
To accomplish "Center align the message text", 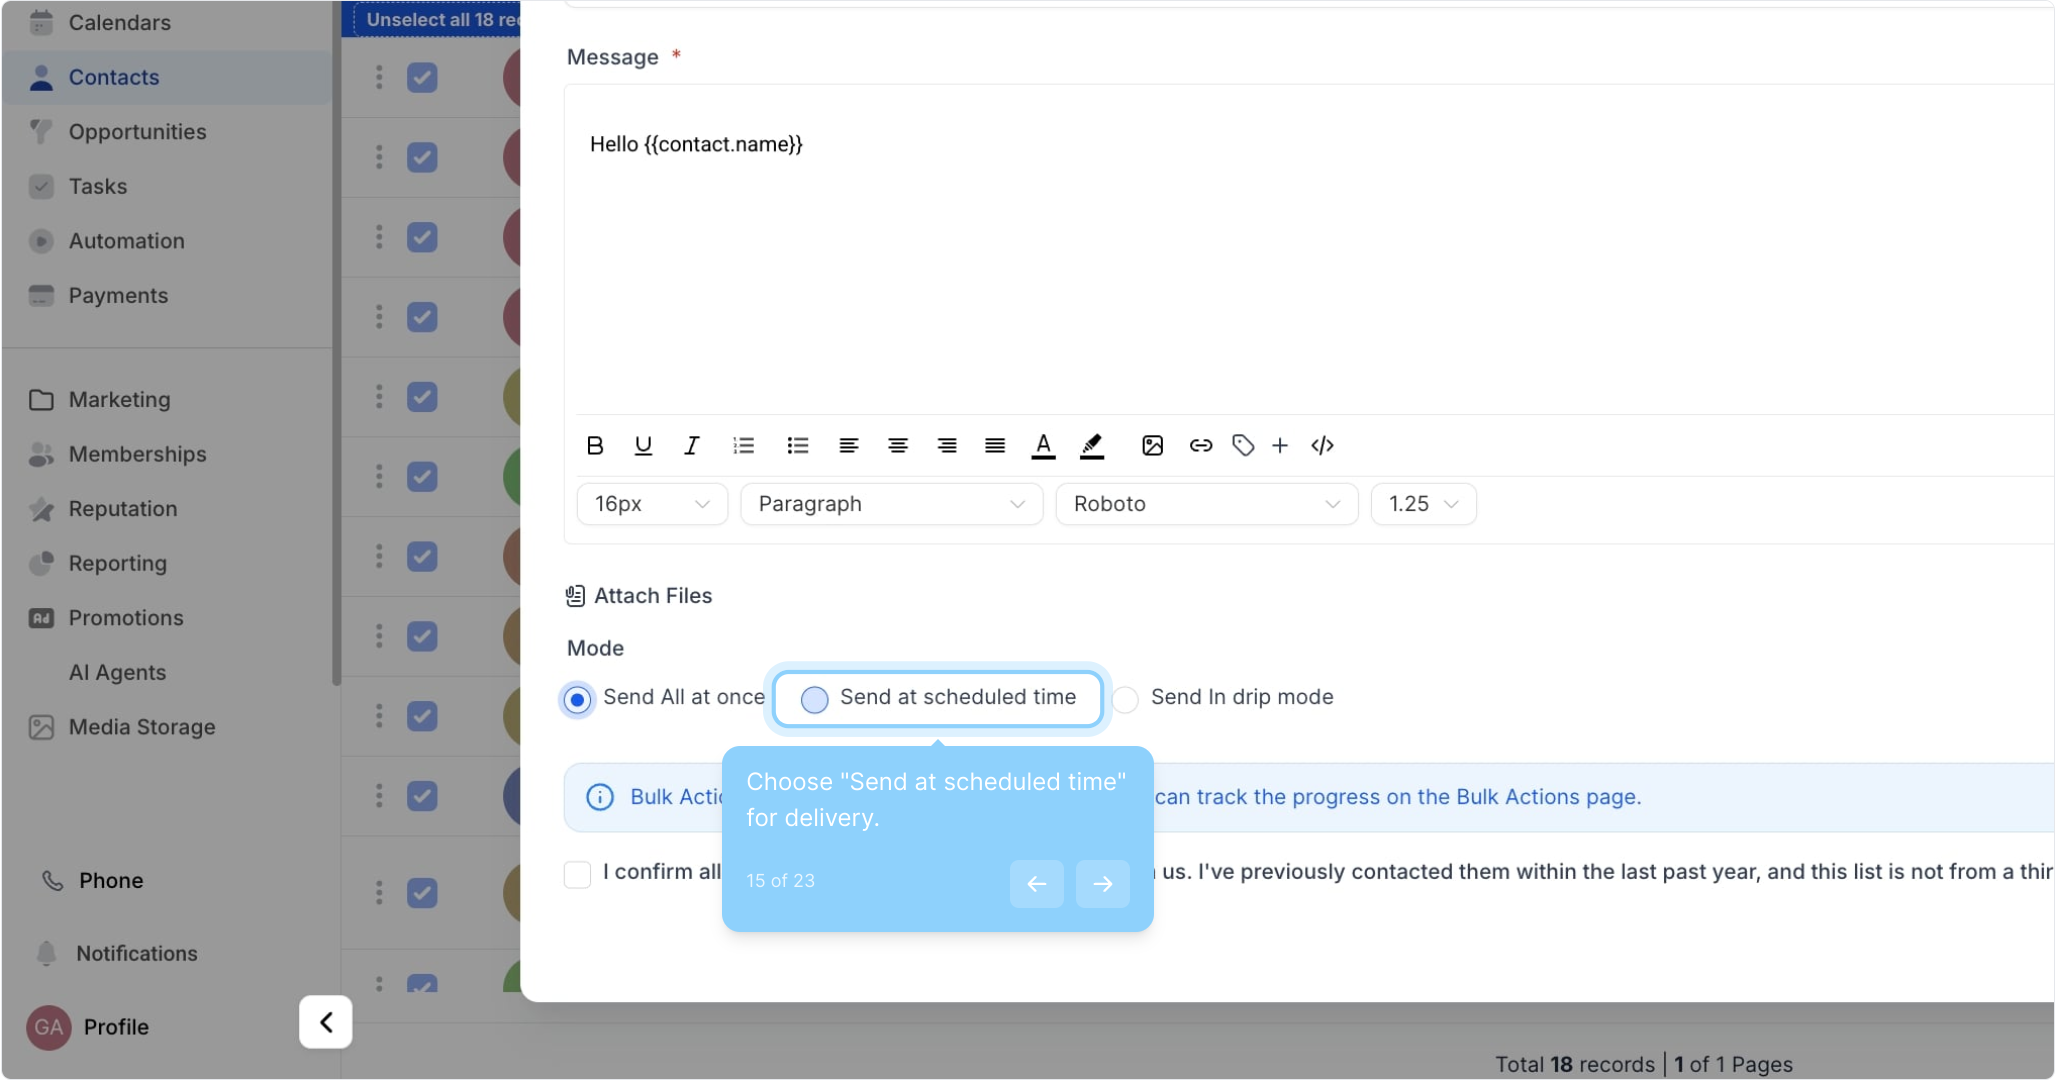I will 897,446.
